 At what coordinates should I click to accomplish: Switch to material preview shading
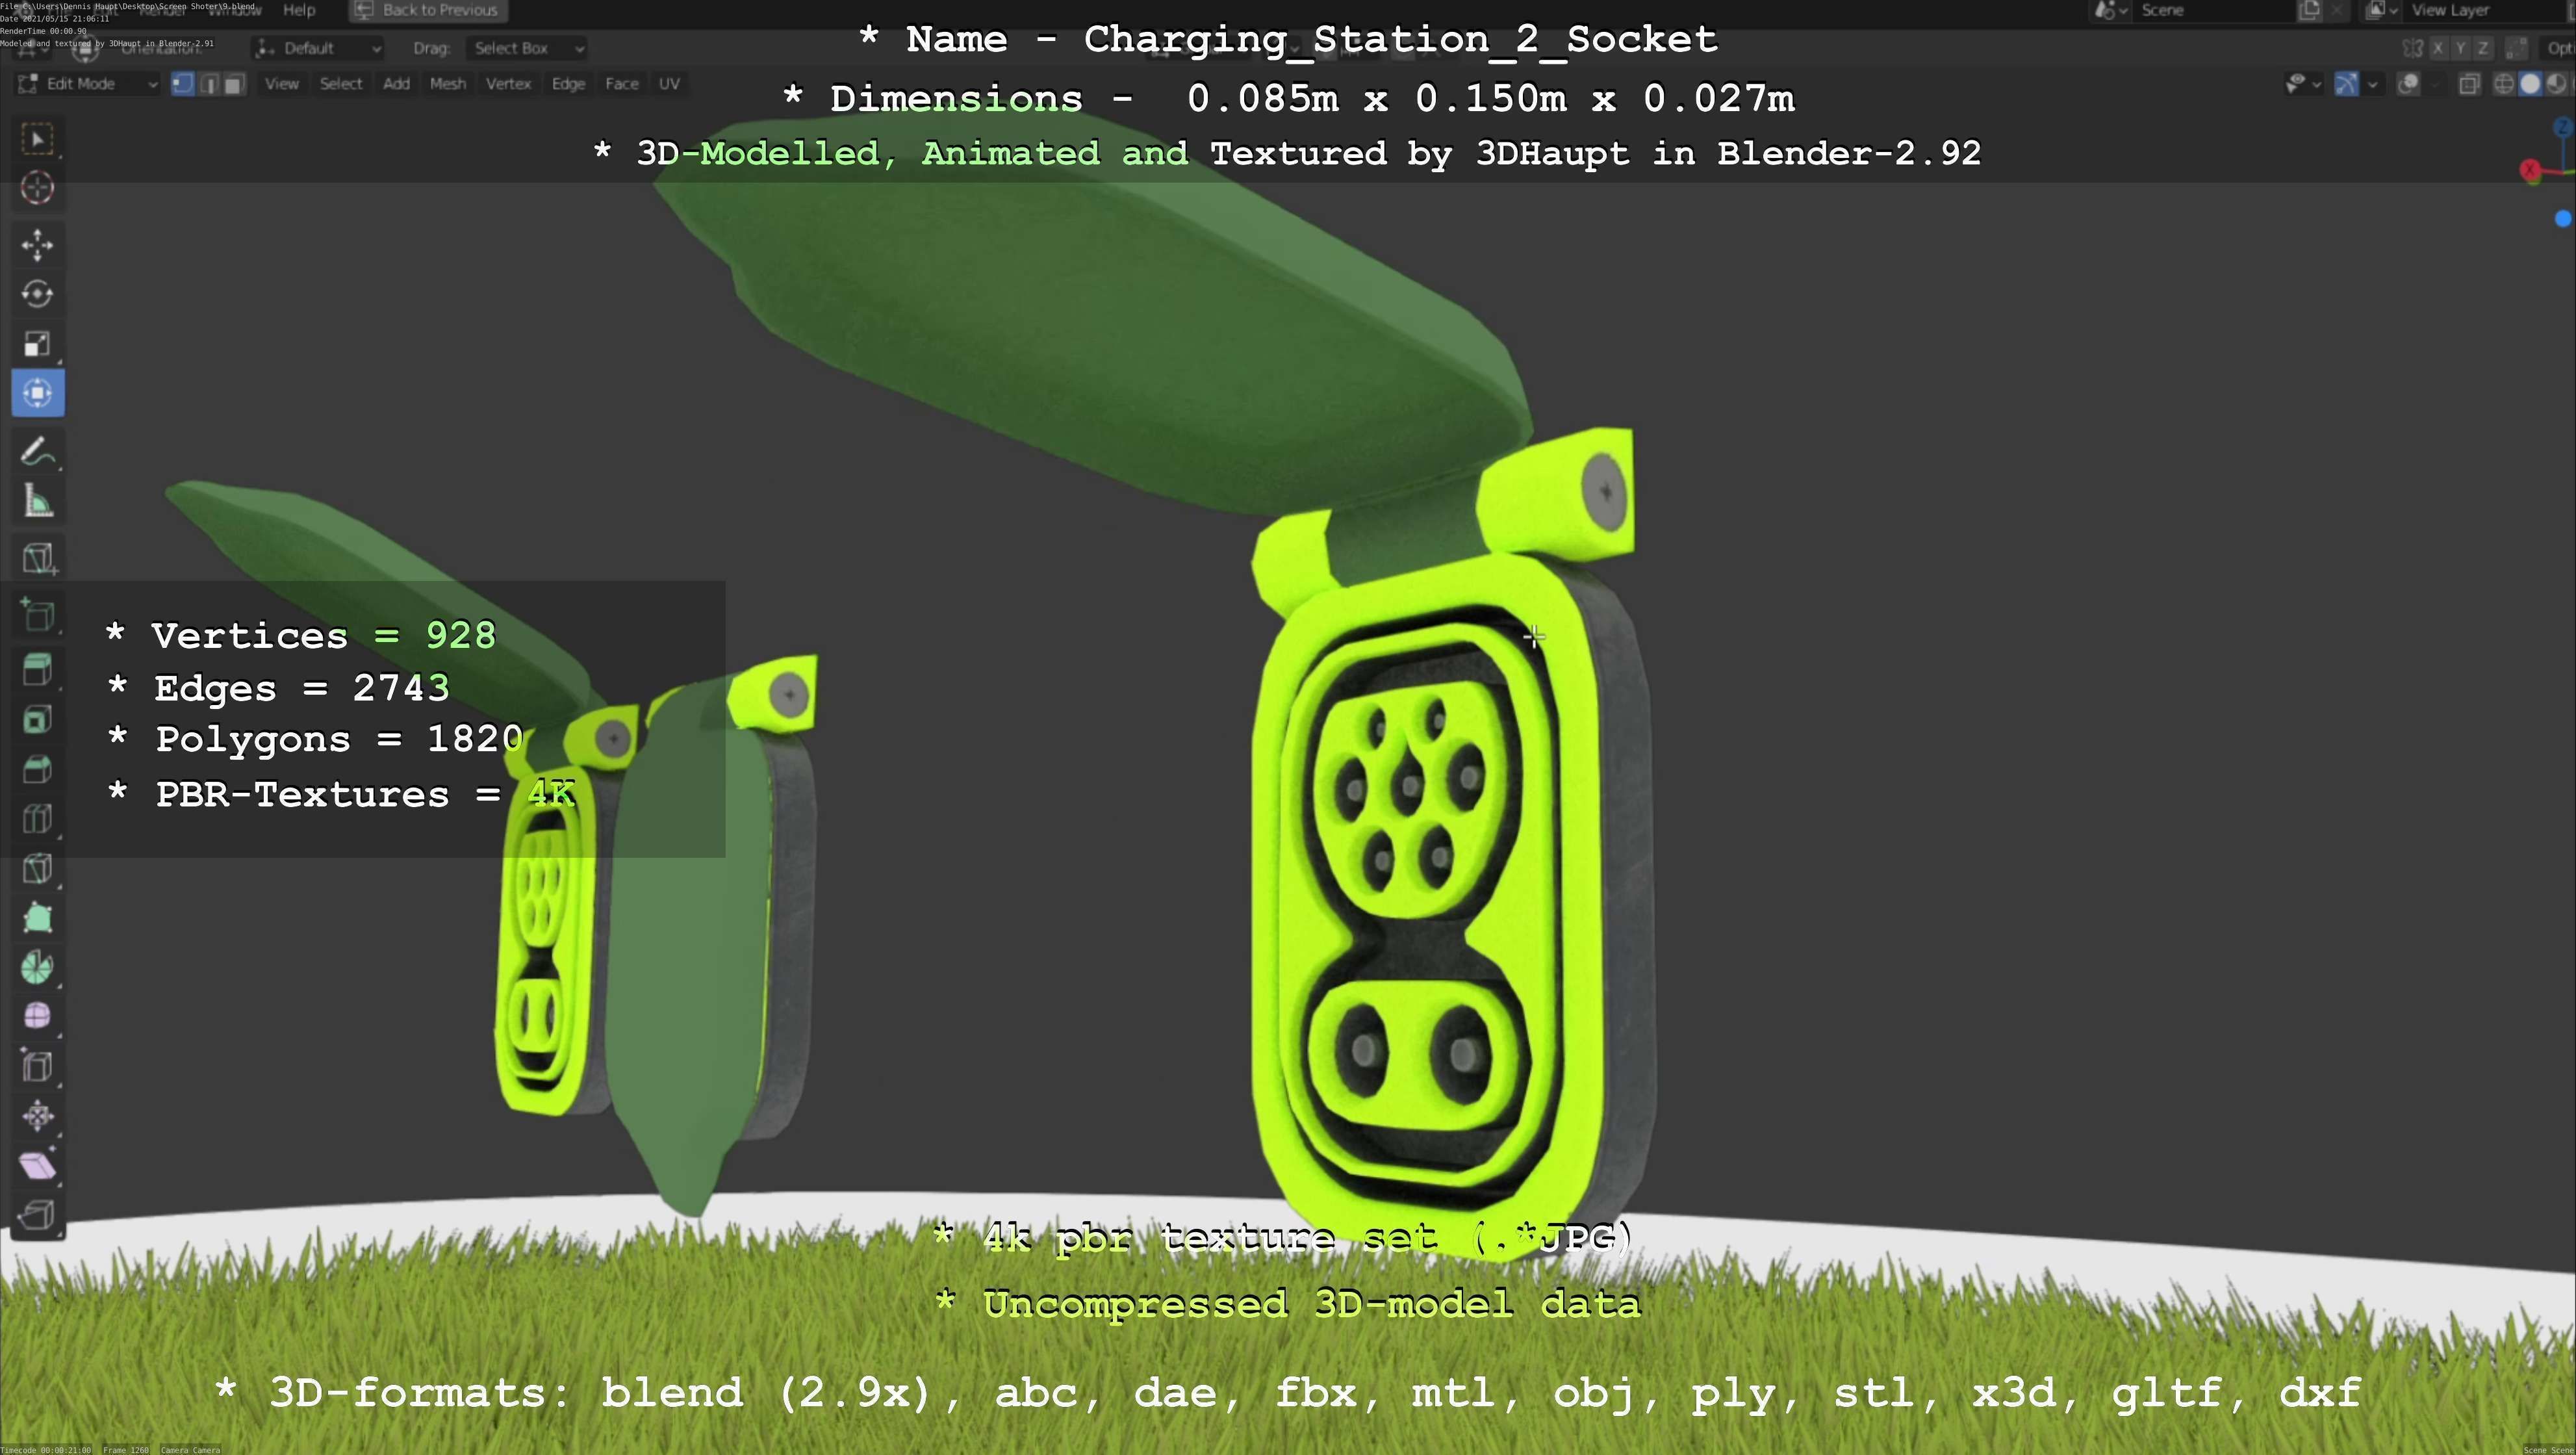click(2556, 84)
